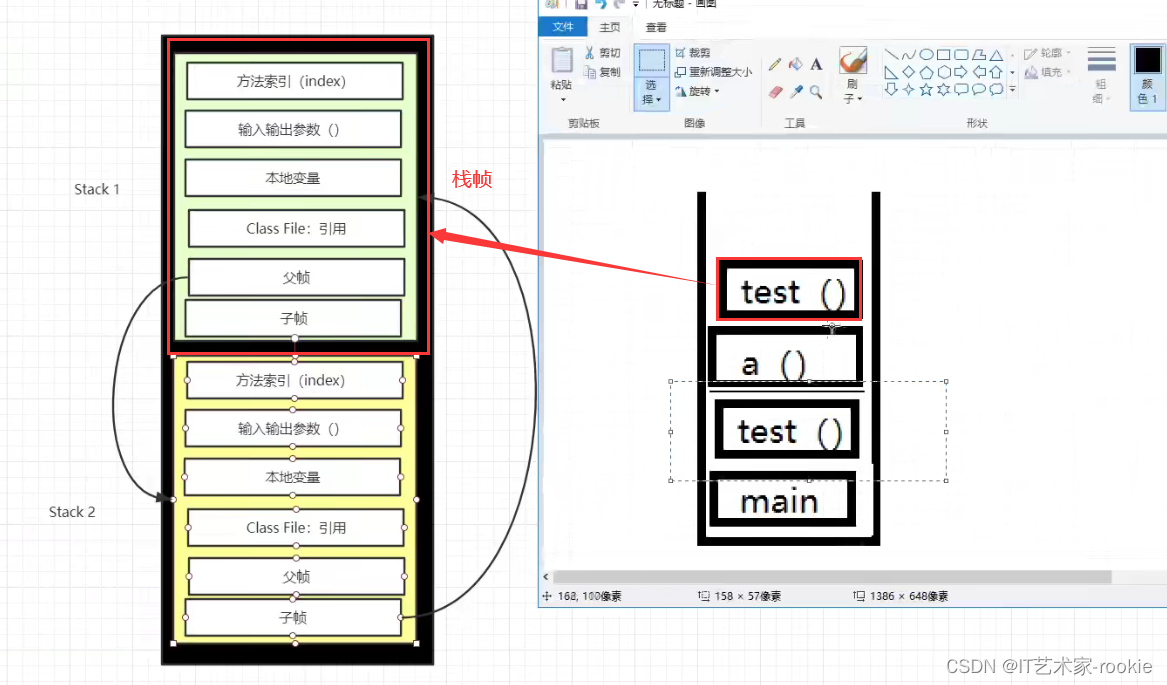Choose the Up arrow shape
This screenshot has height=685, width=1167.
997,72
